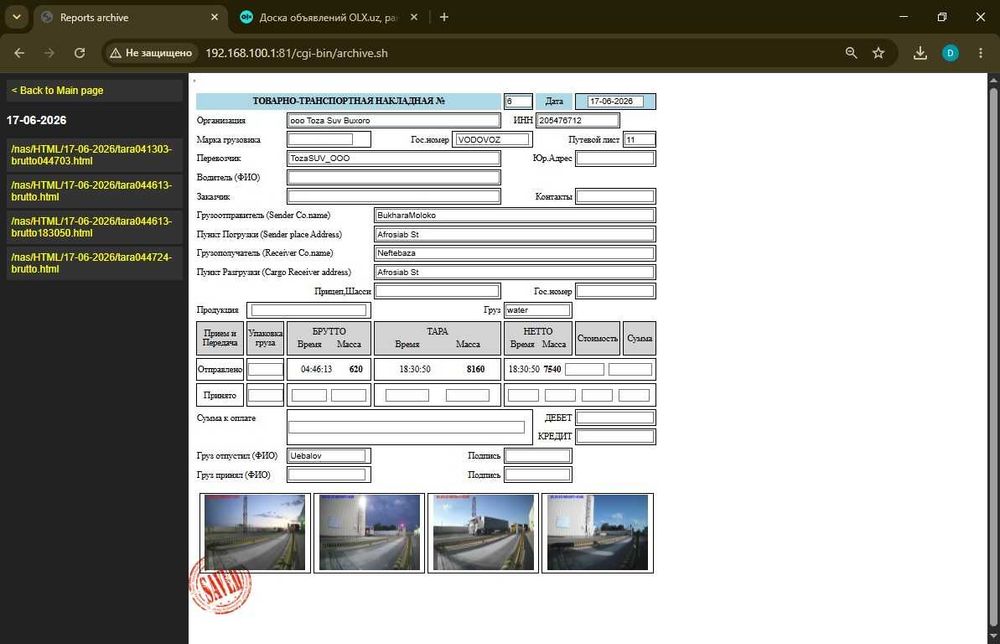Click the Организация field with Toza Suv Buxoro
This screenshot has height=644, width=1000.
[x=393, y=121]
